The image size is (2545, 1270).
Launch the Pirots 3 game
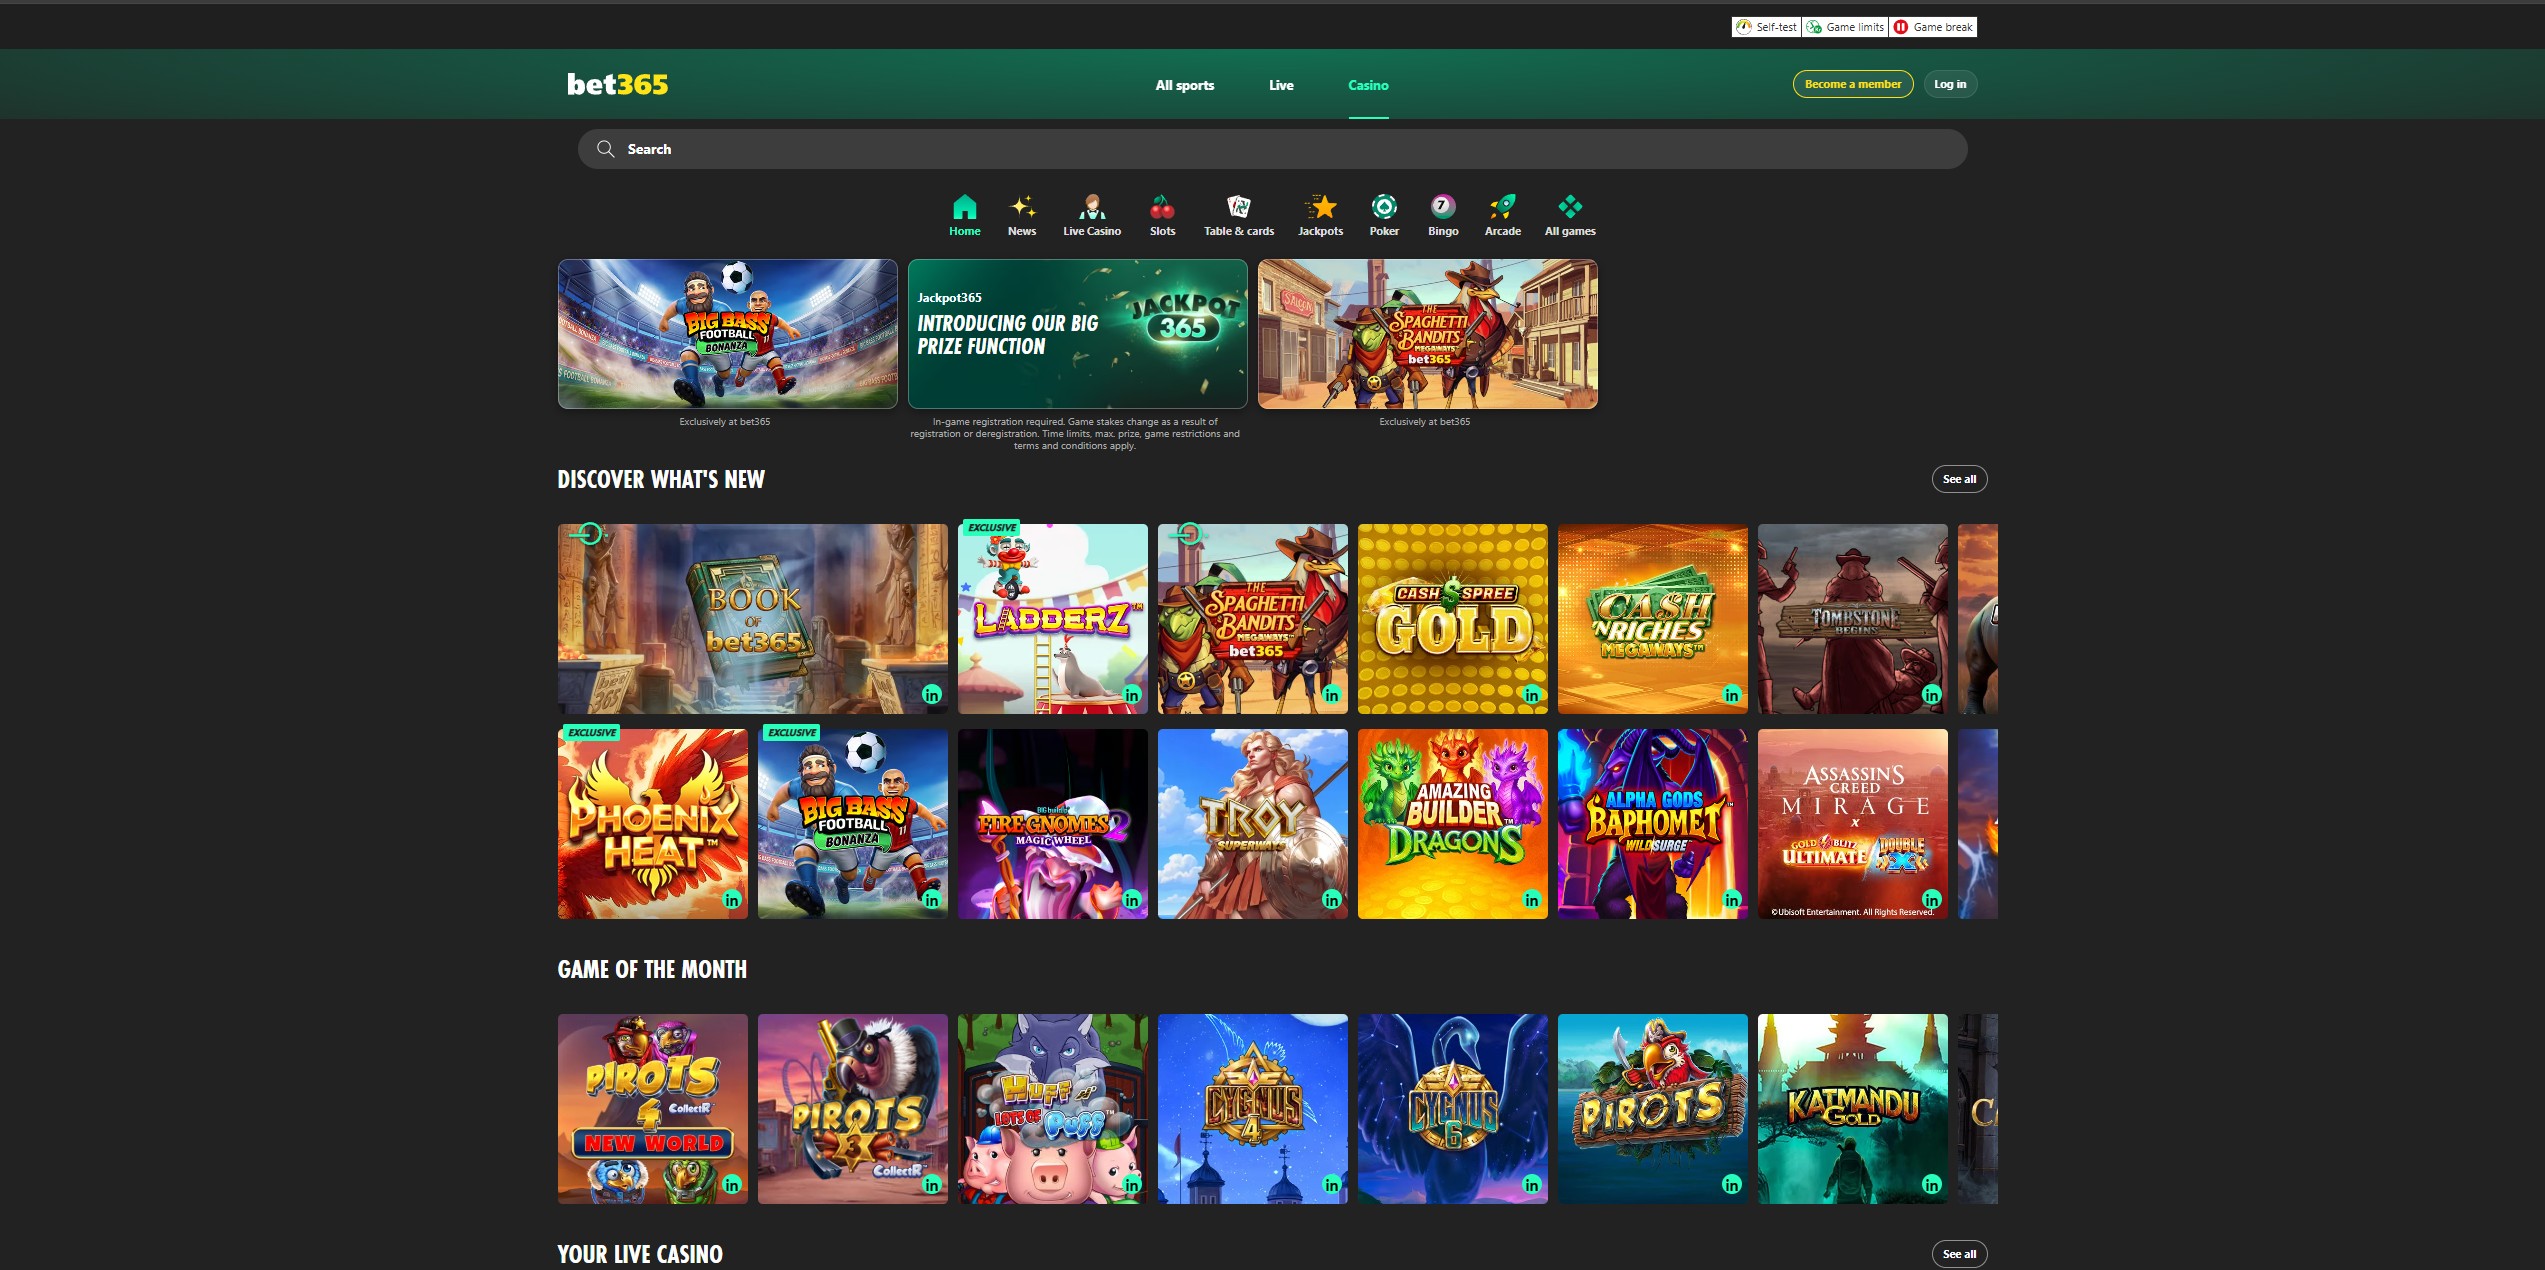click(x=852, y=1109)
